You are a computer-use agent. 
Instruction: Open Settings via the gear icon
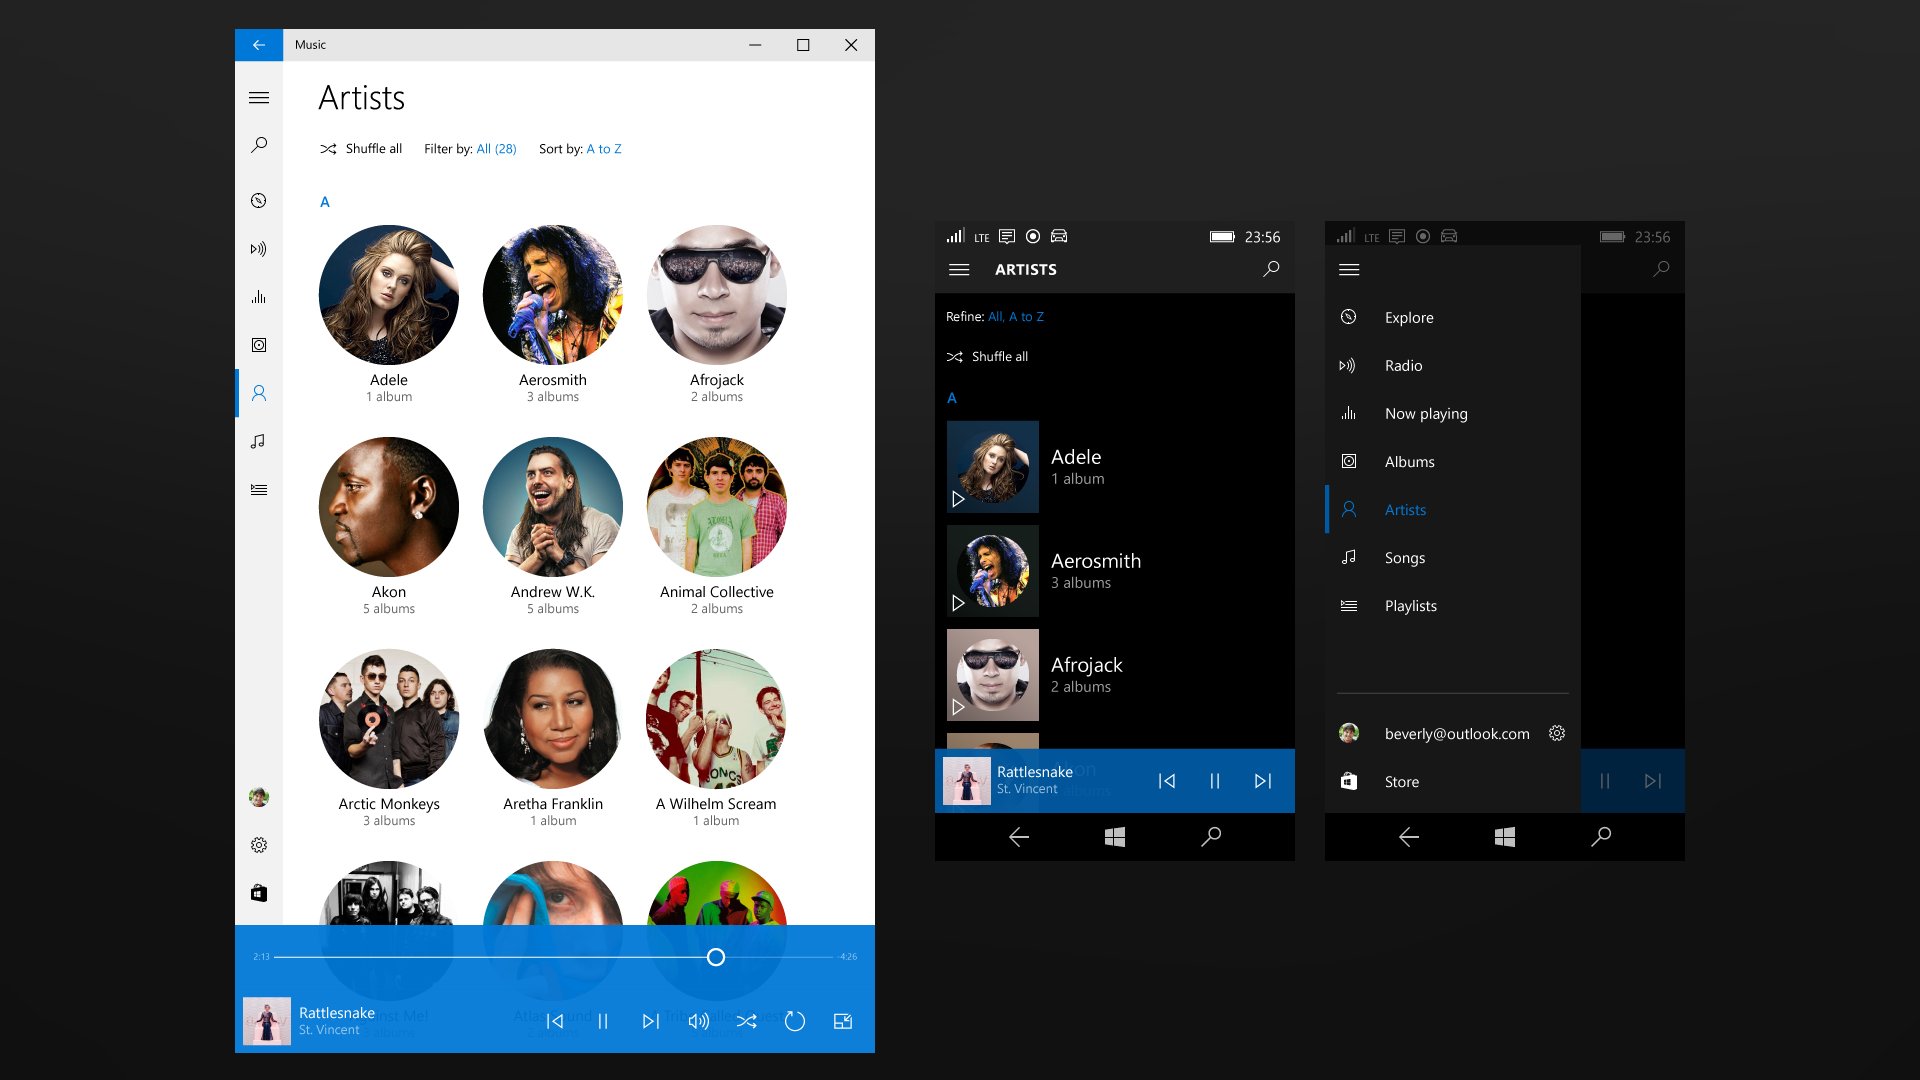pos(259,845)
